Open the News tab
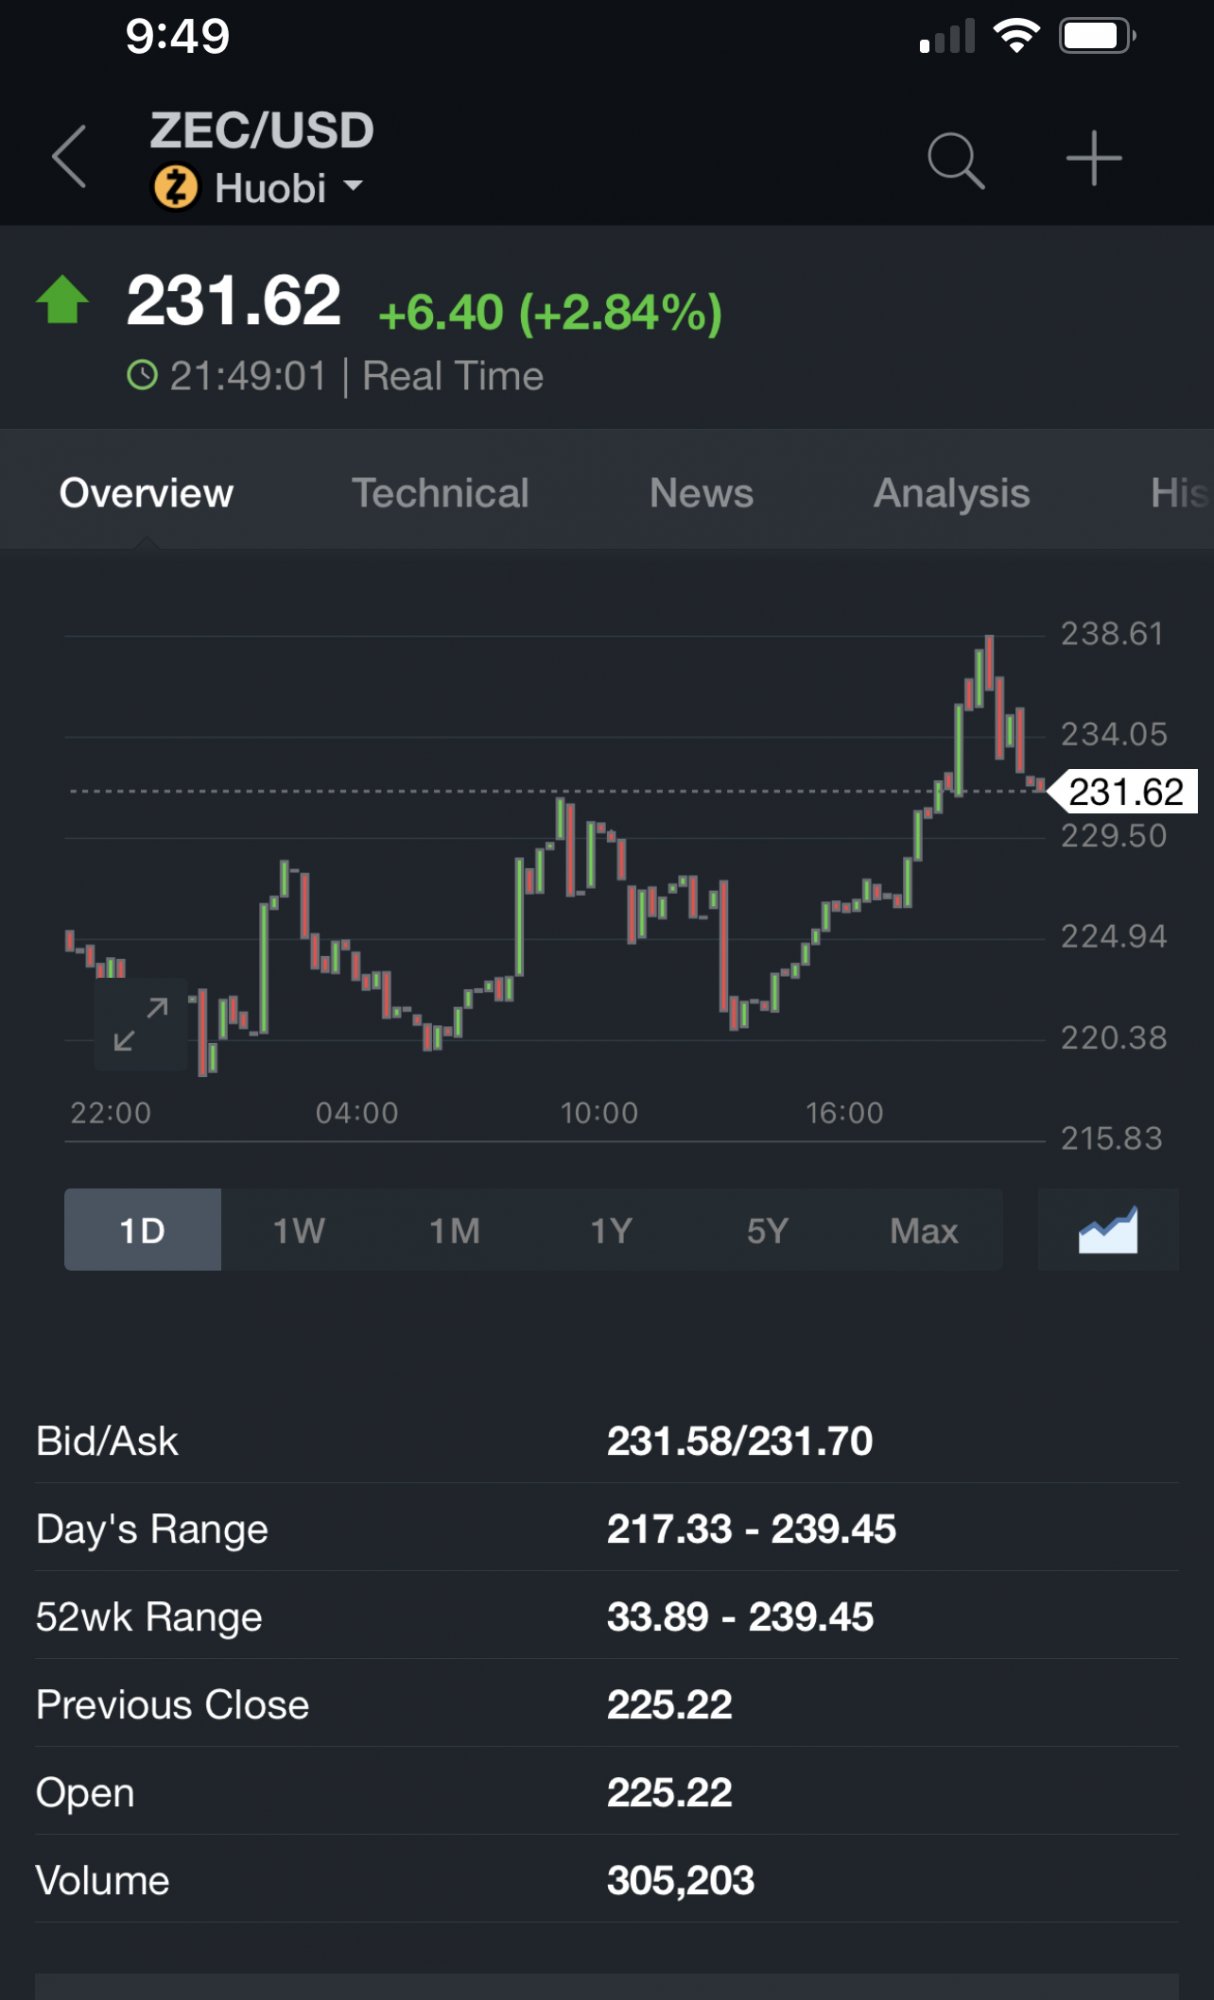 point(701,493)
